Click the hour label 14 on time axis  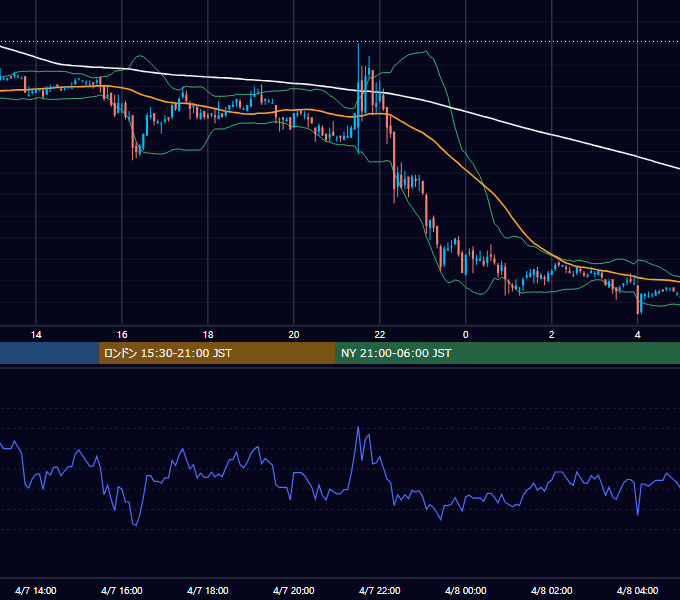coord(36,335)
